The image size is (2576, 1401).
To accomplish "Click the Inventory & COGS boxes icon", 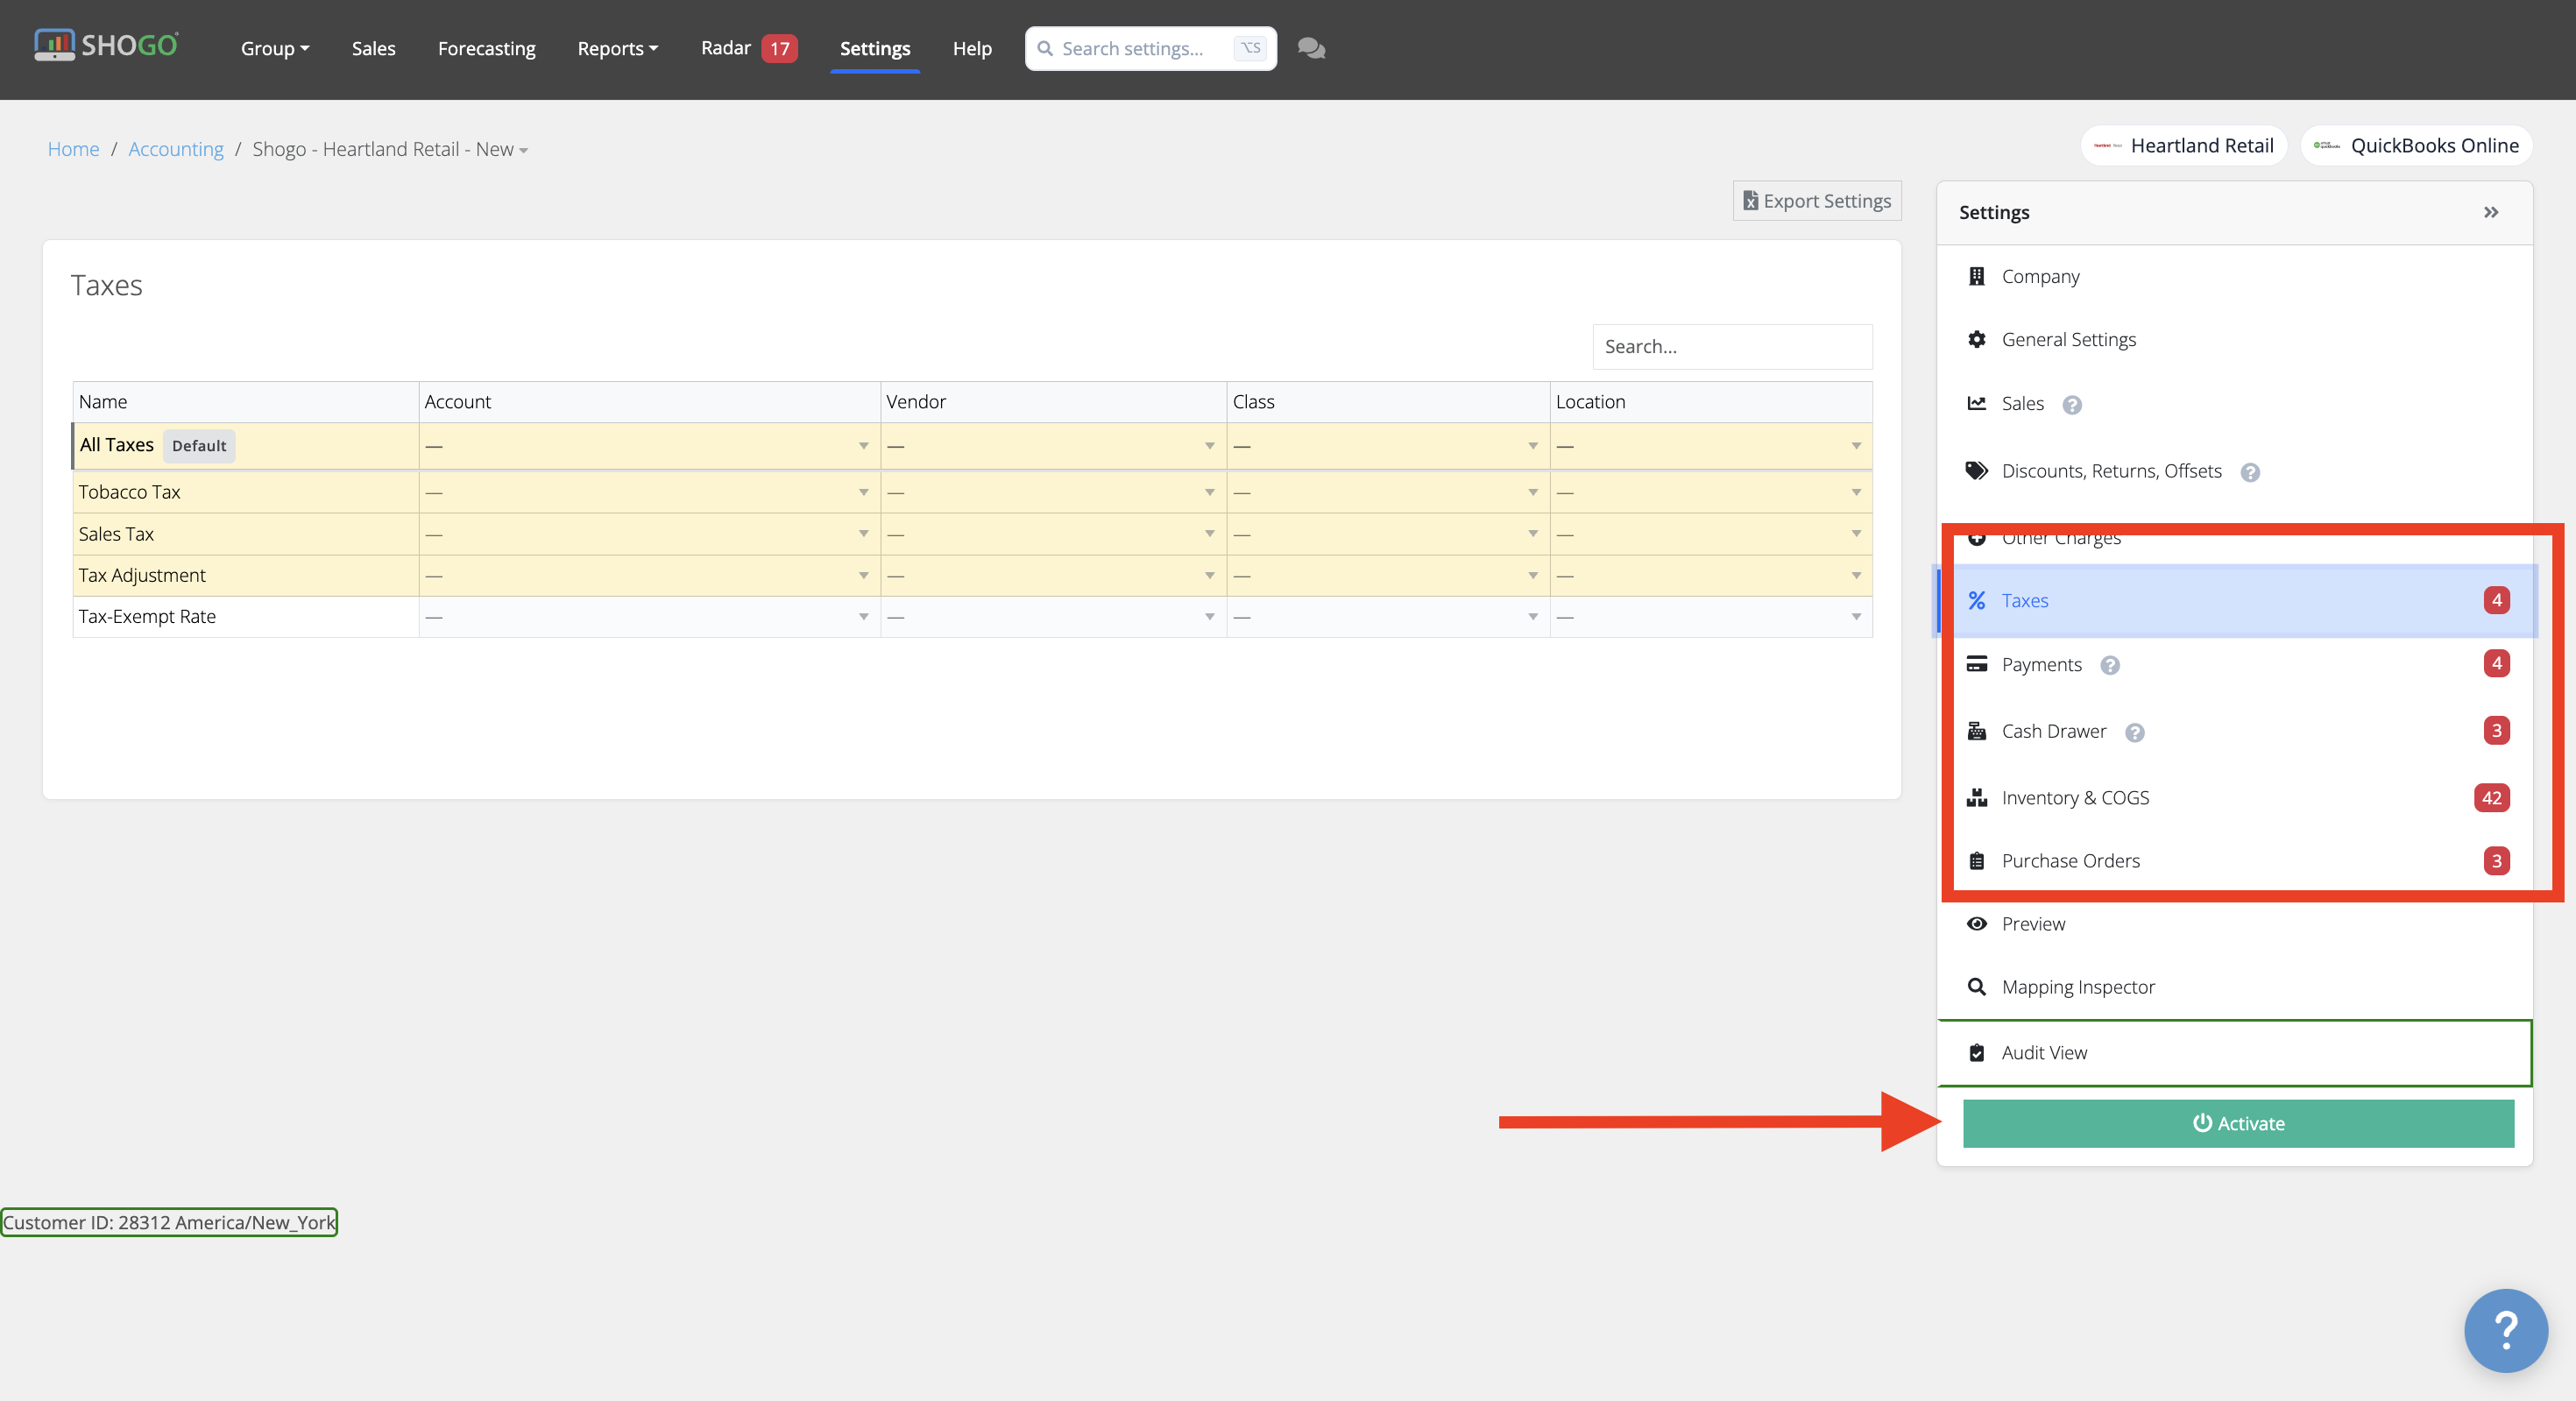I will pyautogui.click(x=1976, y=797).
